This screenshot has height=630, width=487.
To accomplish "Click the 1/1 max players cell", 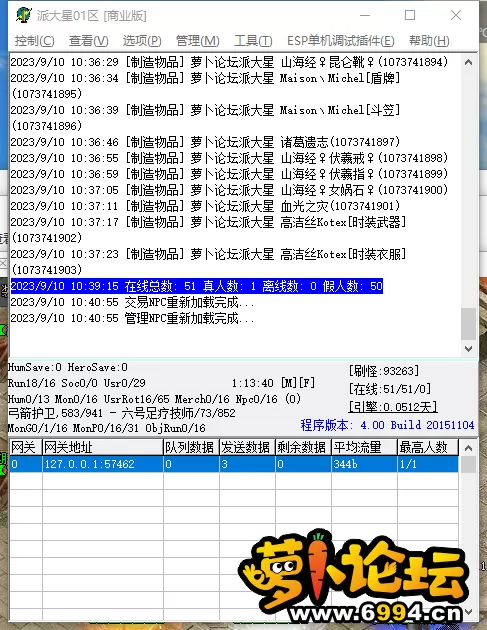I will point(428,464).
